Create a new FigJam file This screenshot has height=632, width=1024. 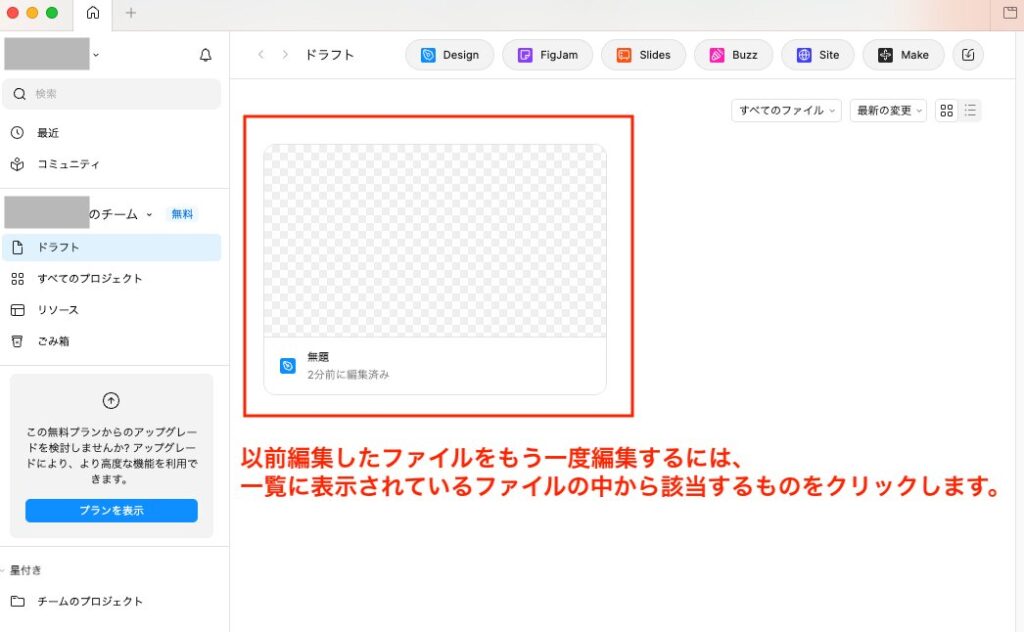547,55
